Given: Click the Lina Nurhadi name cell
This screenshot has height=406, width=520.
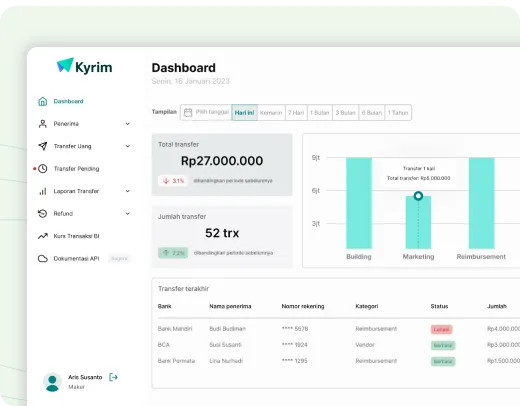Looking at the screenshot, I should point(226,361).
